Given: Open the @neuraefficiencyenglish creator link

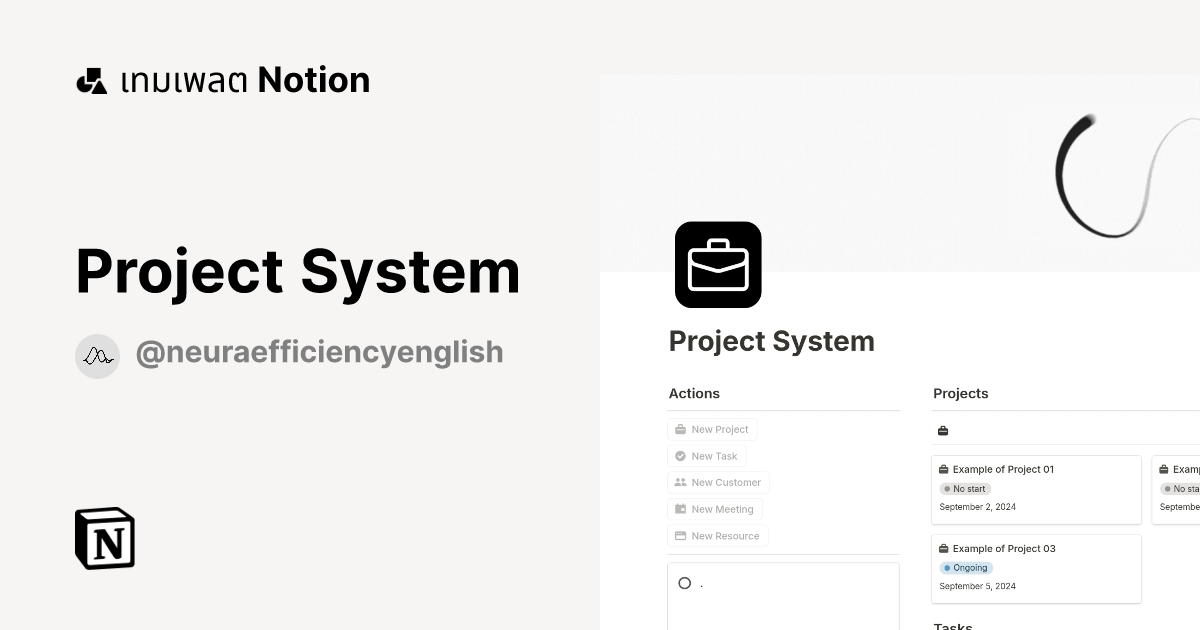Looking at the screenshot, I should pos(319,353).
